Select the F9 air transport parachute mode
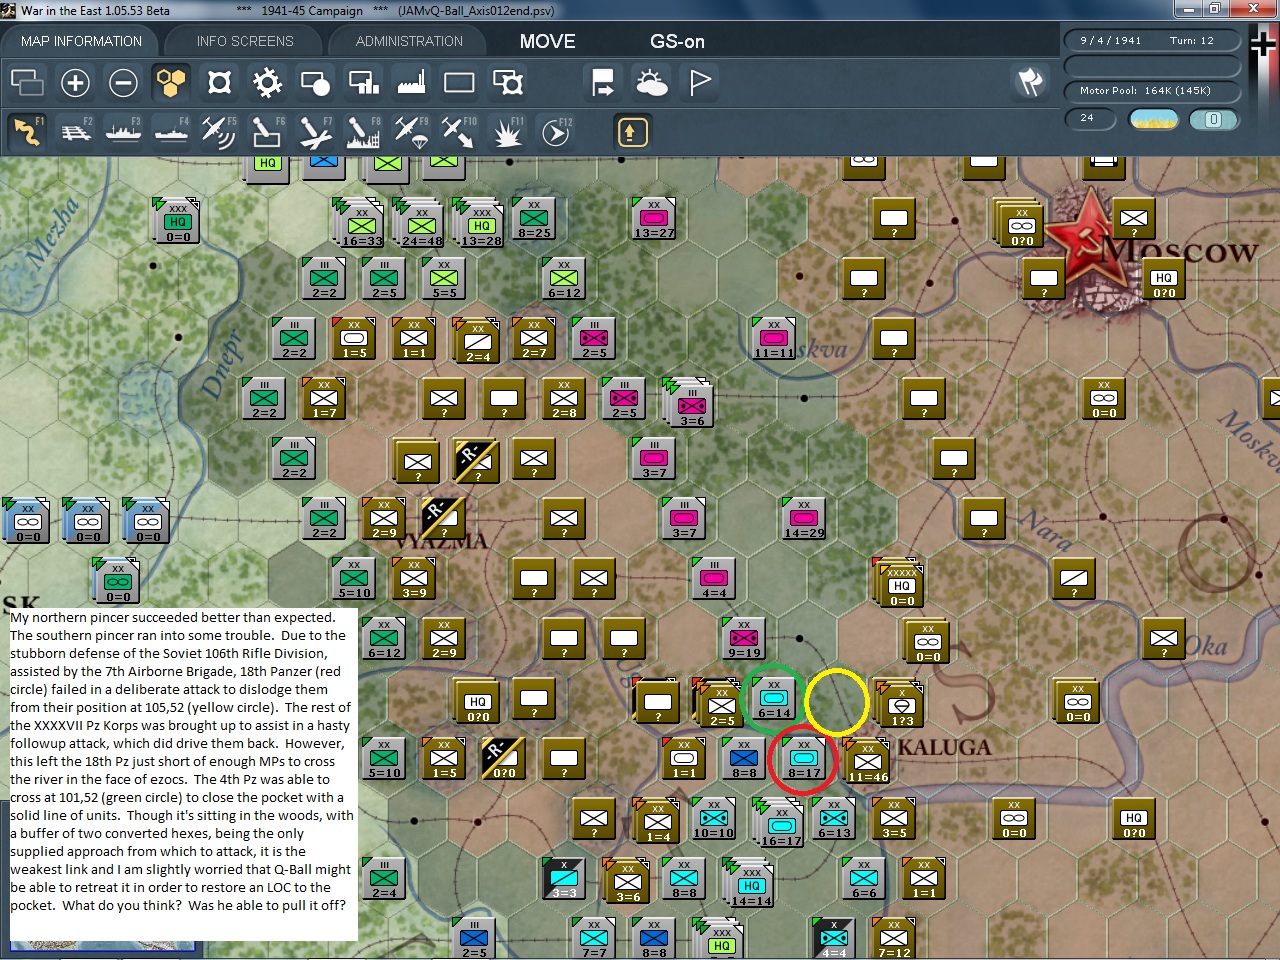 pyautogui.click(x=411, y=132)
